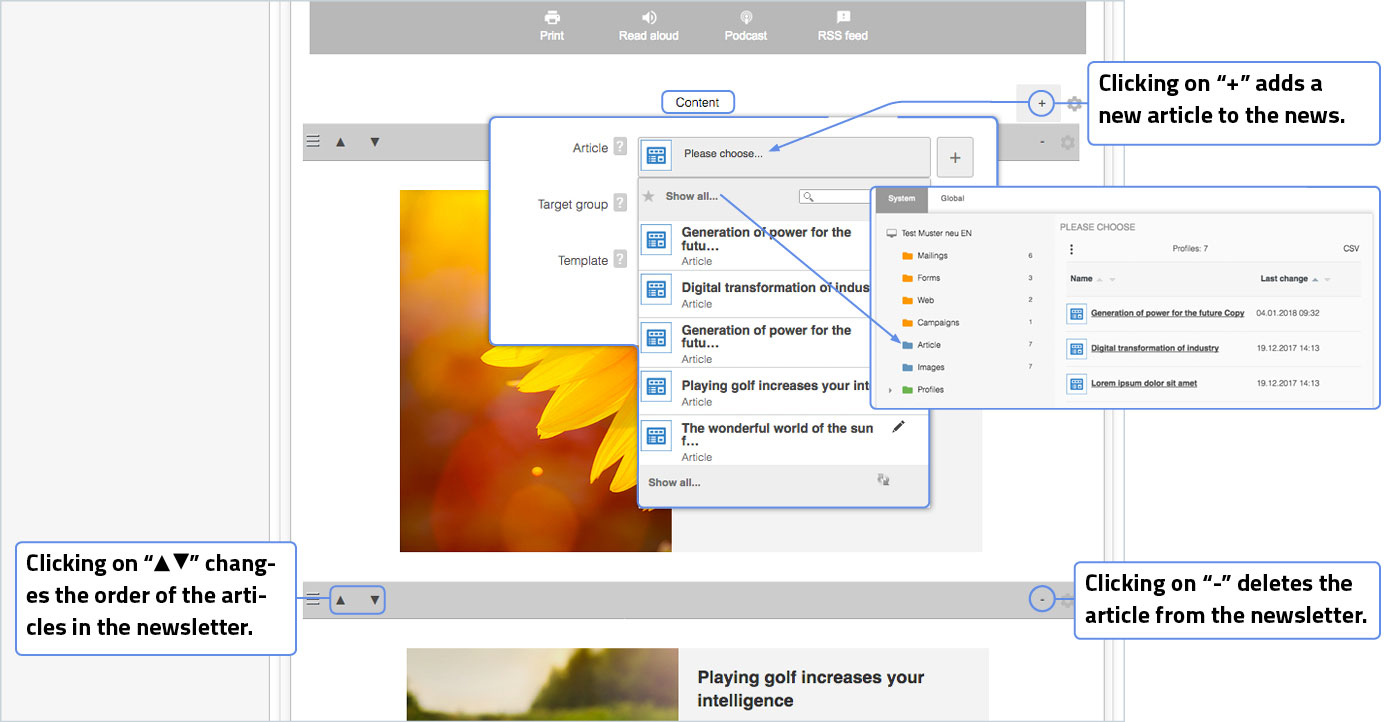Switch to the Global tab
1400x722 pixels.
point(952,199)
